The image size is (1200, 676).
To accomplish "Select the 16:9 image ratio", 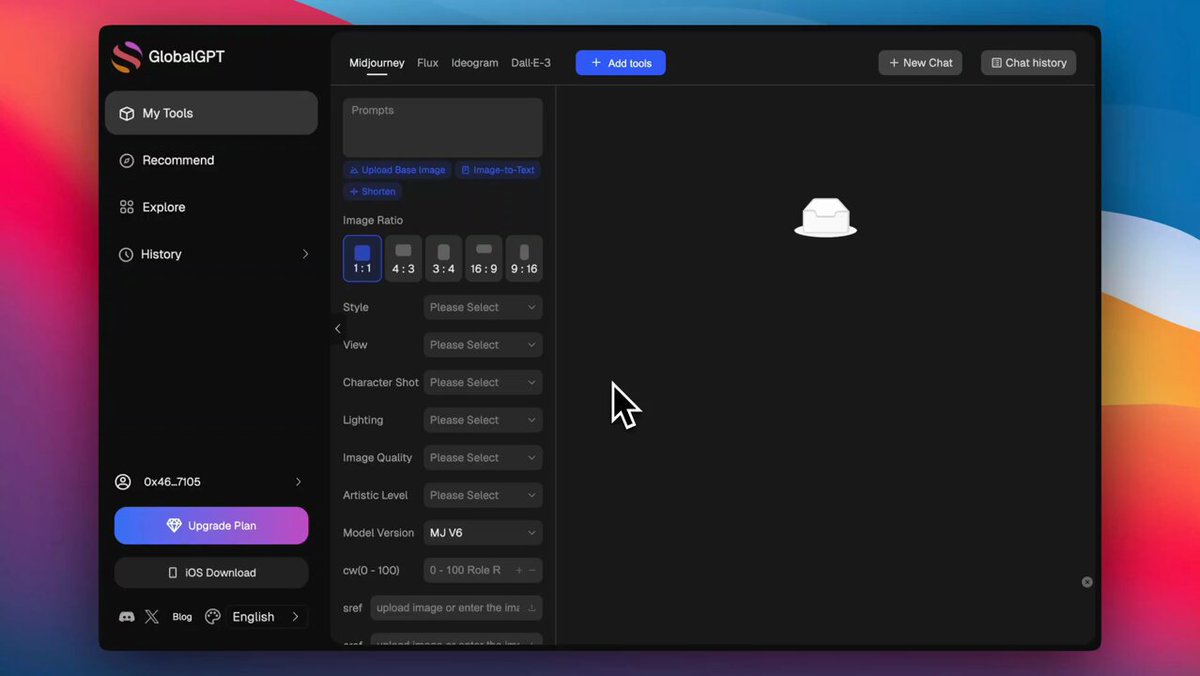I will [x=484, y=258].
